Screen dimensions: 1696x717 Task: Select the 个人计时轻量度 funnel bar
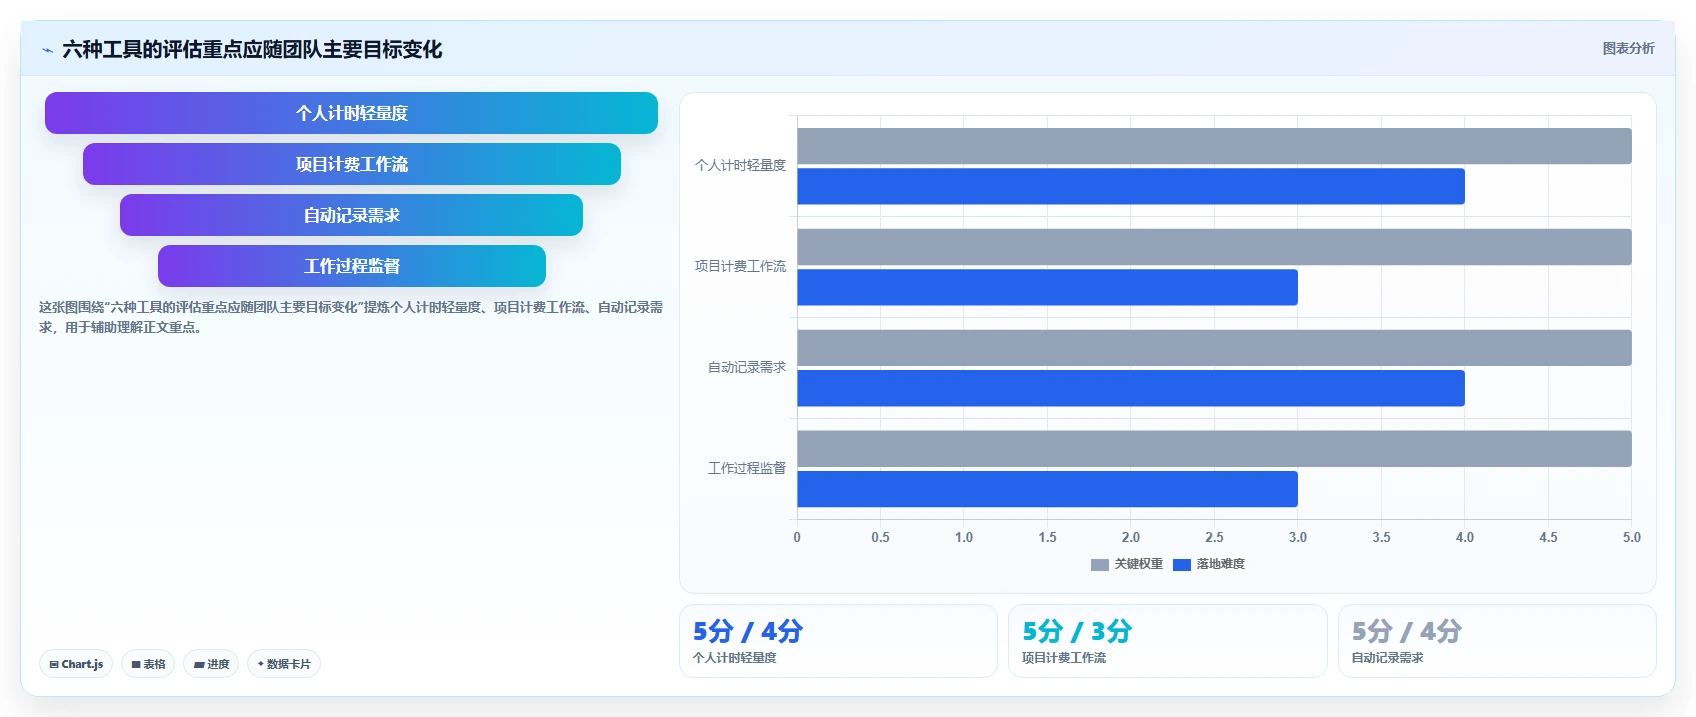351,113
